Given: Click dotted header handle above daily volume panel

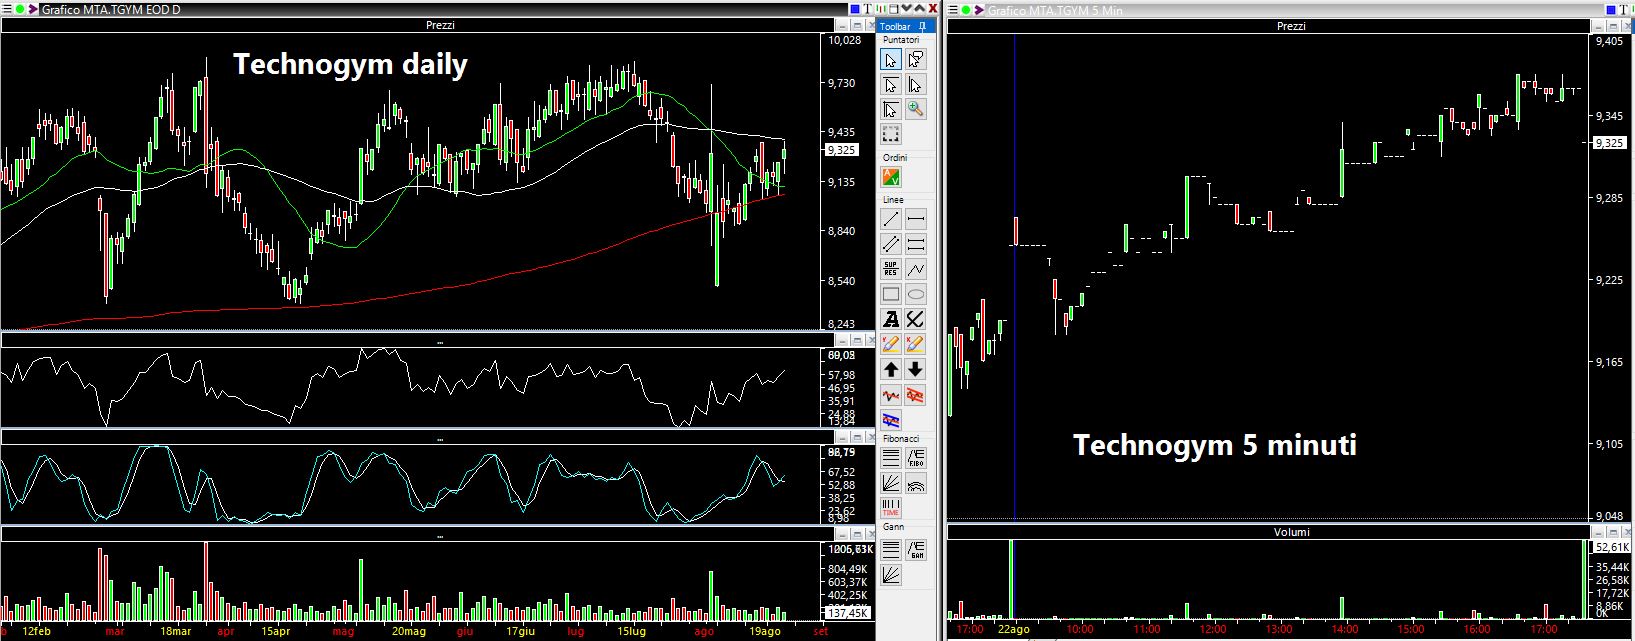Looking at the screenshot, I should click(440, 536).
